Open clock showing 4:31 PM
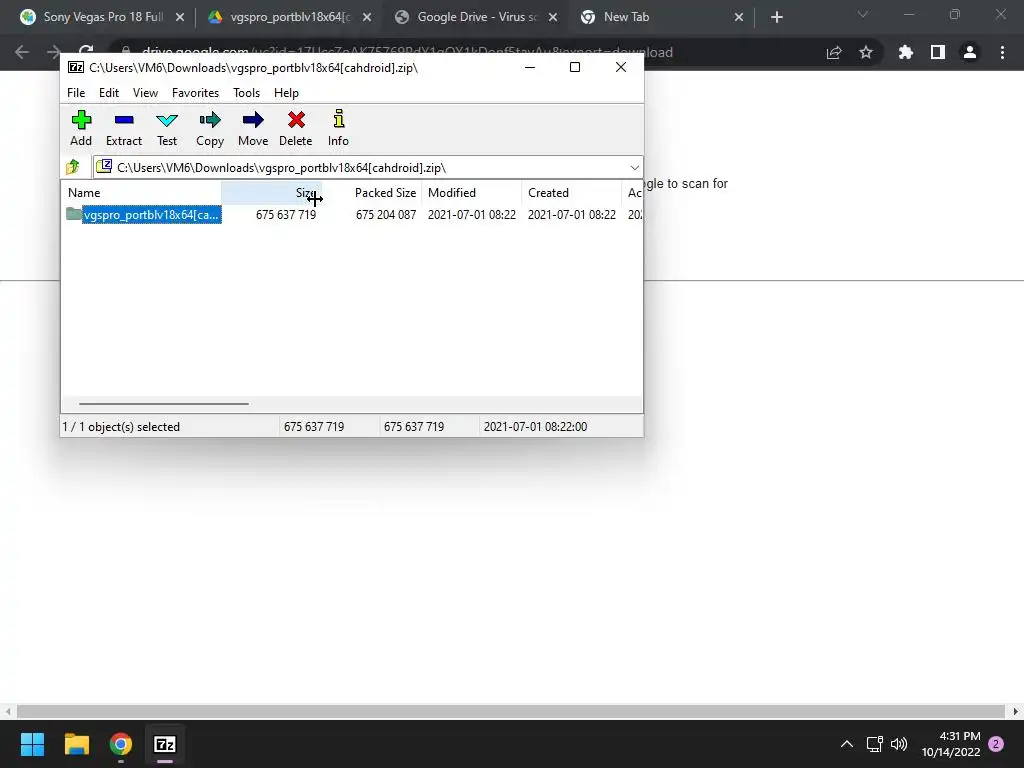 [x=951, y=744]
